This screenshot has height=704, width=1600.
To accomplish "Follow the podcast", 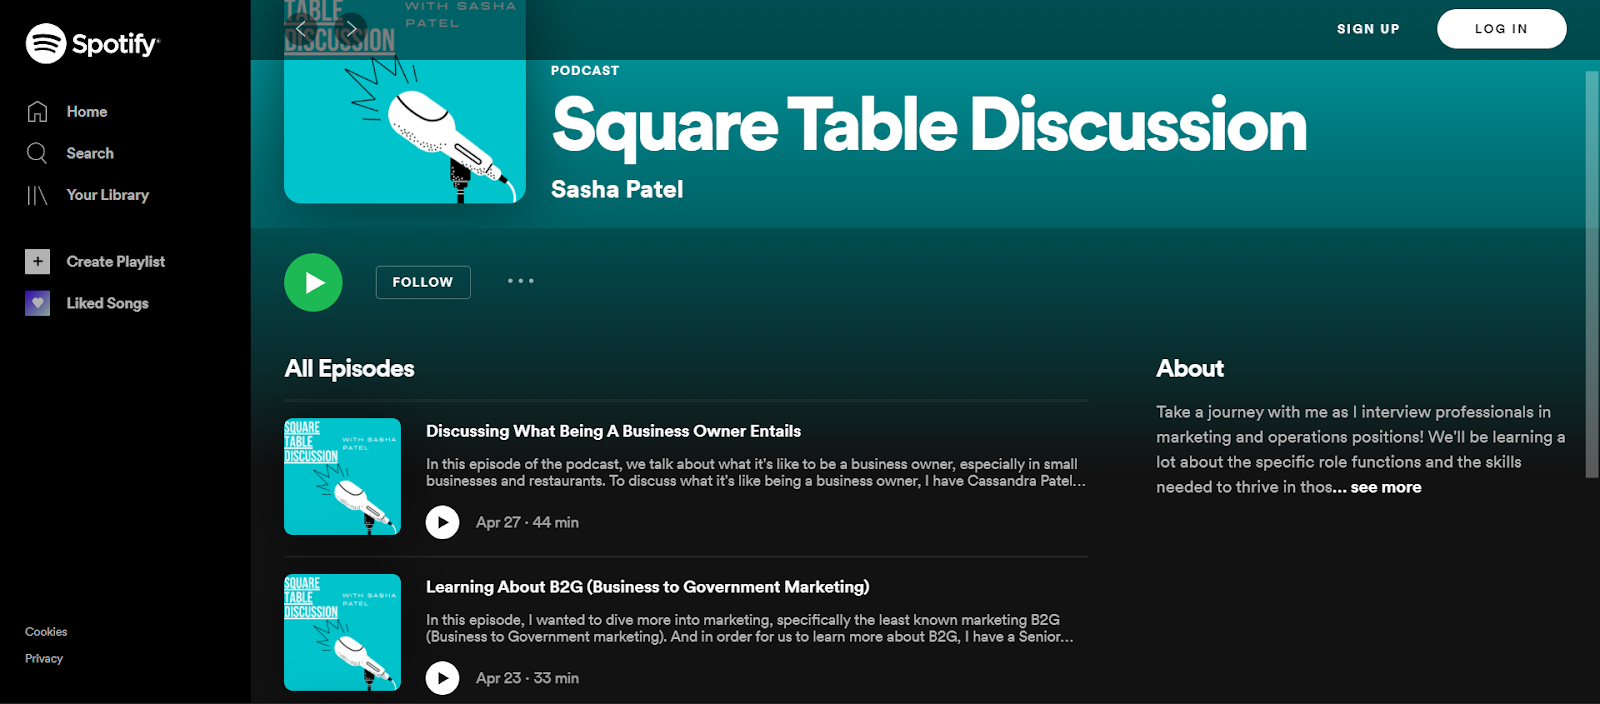I will point(423,282).
